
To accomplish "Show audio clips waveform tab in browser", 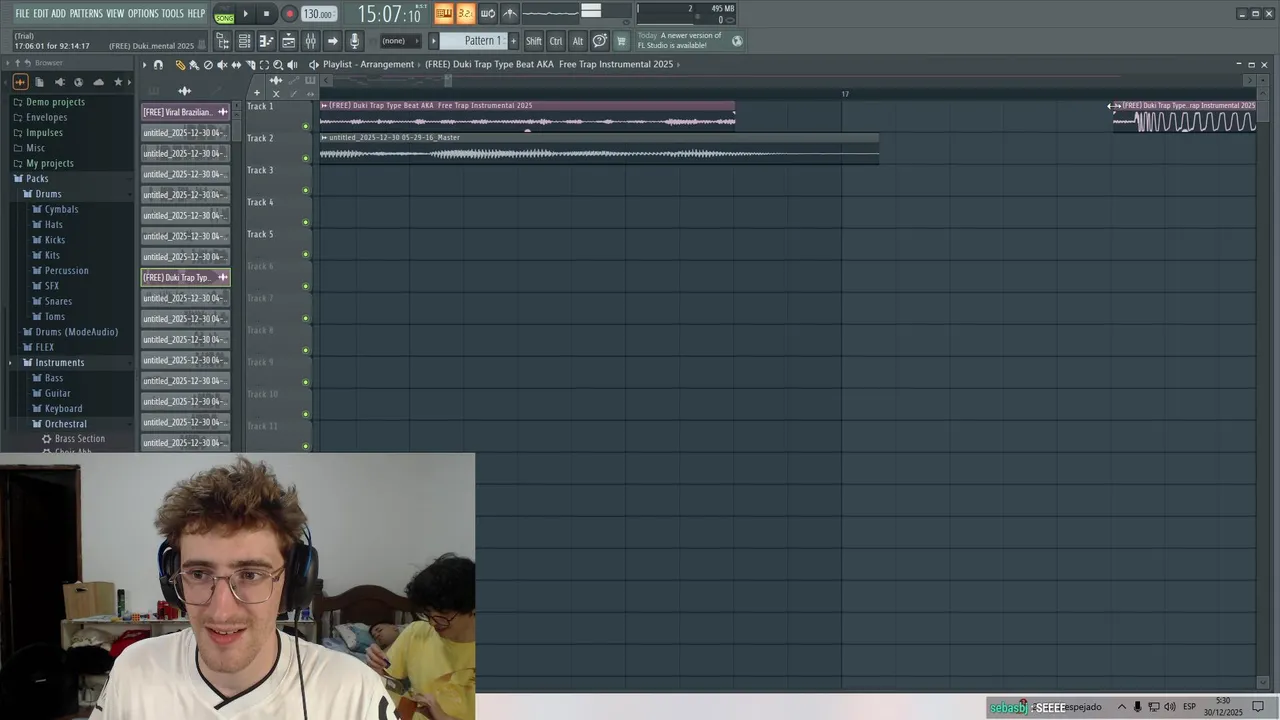I will point(19,82).
